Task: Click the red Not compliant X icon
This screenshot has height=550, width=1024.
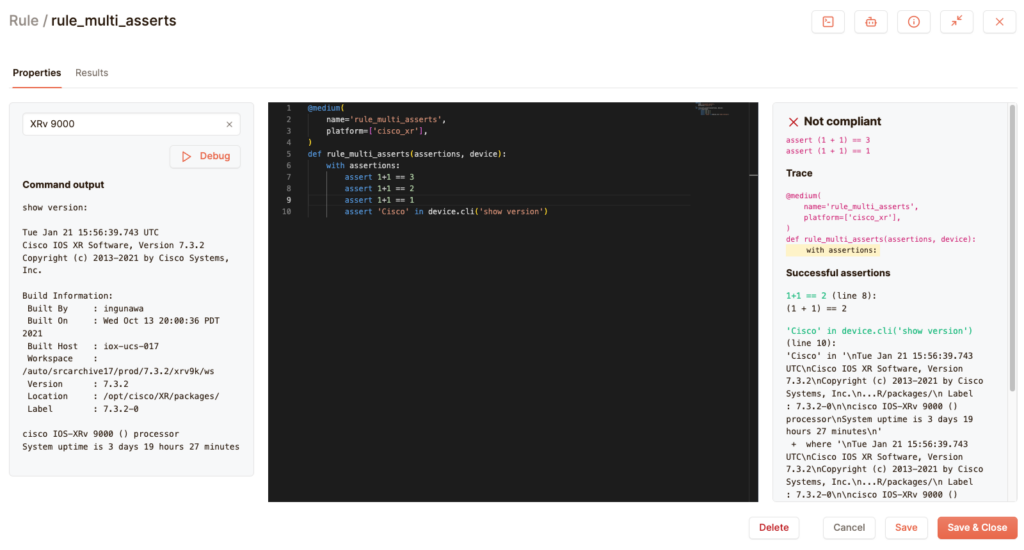Action: click(x=794, y=121)
